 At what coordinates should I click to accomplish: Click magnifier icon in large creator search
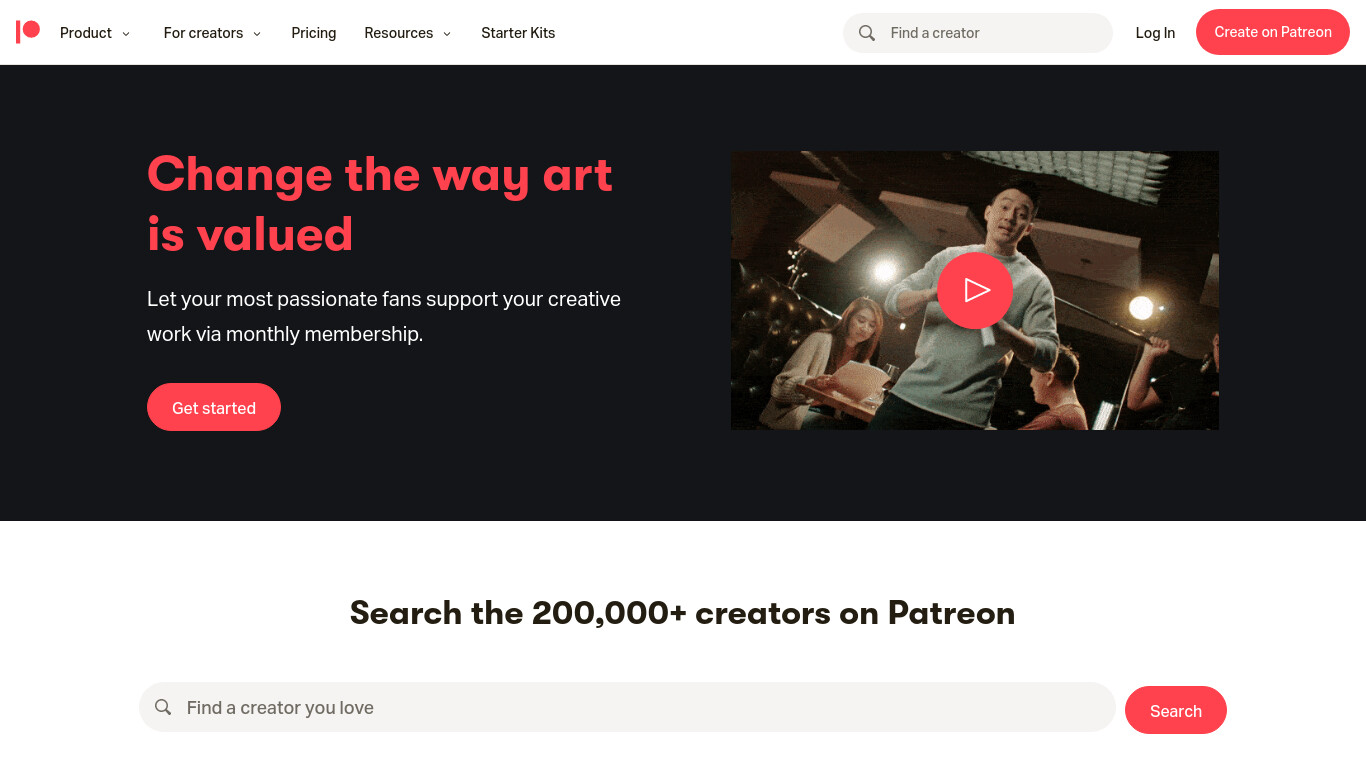coord(163,707)
